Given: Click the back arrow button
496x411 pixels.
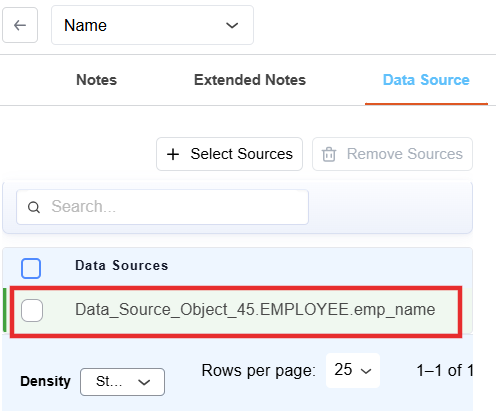Looking at the screenshot, I should pyautogui.click(x=20, y=25).
